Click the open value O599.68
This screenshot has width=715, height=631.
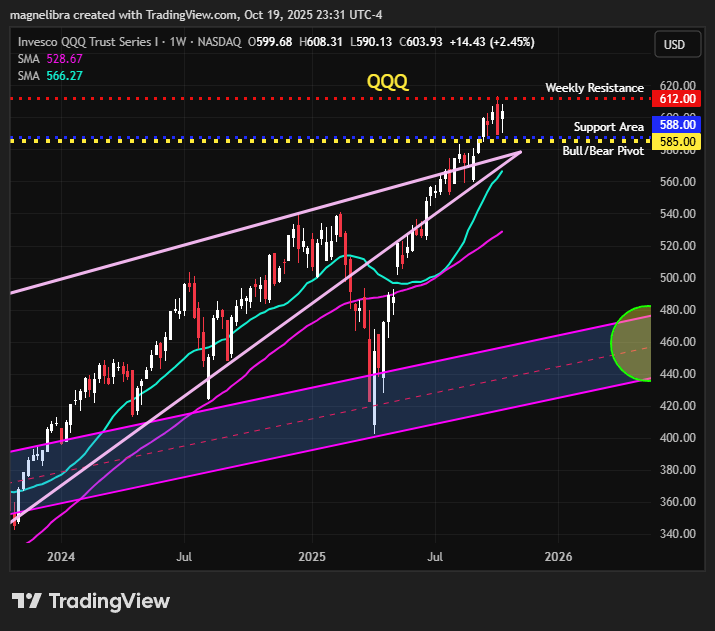[270, 42]
